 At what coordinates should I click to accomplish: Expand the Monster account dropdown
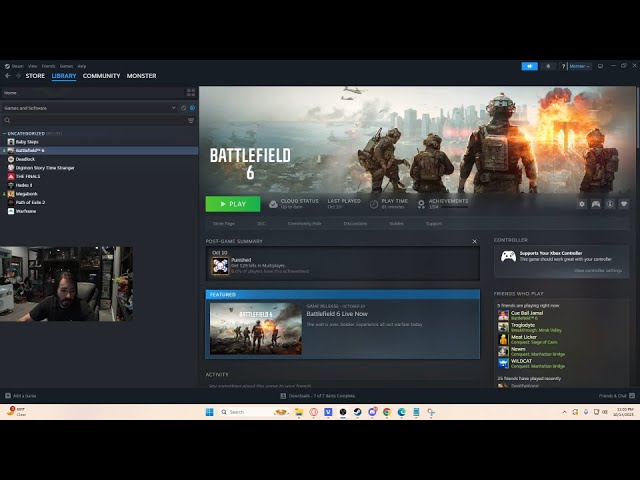[579, 66]
